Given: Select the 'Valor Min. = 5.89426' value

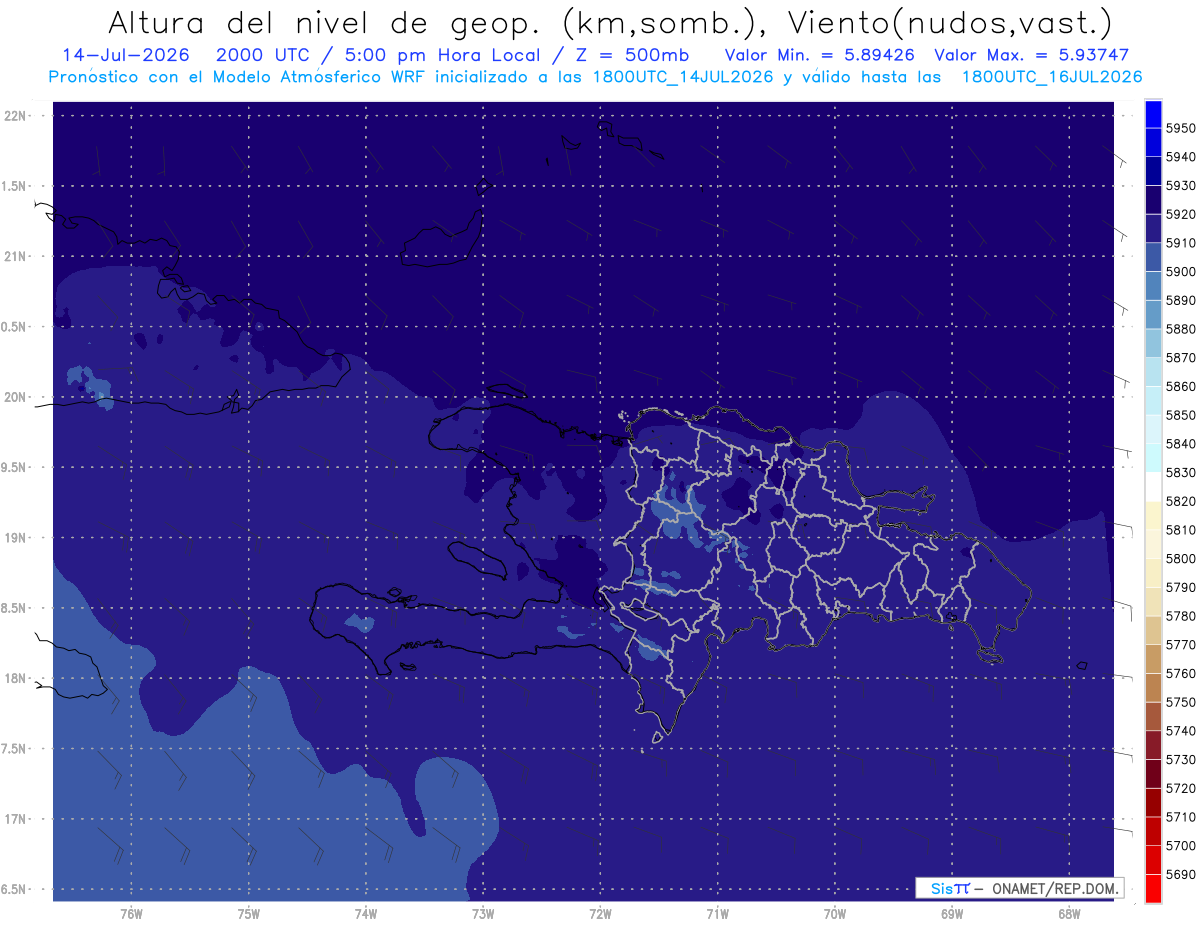Looking at the screenshot, I should [820, 55].
